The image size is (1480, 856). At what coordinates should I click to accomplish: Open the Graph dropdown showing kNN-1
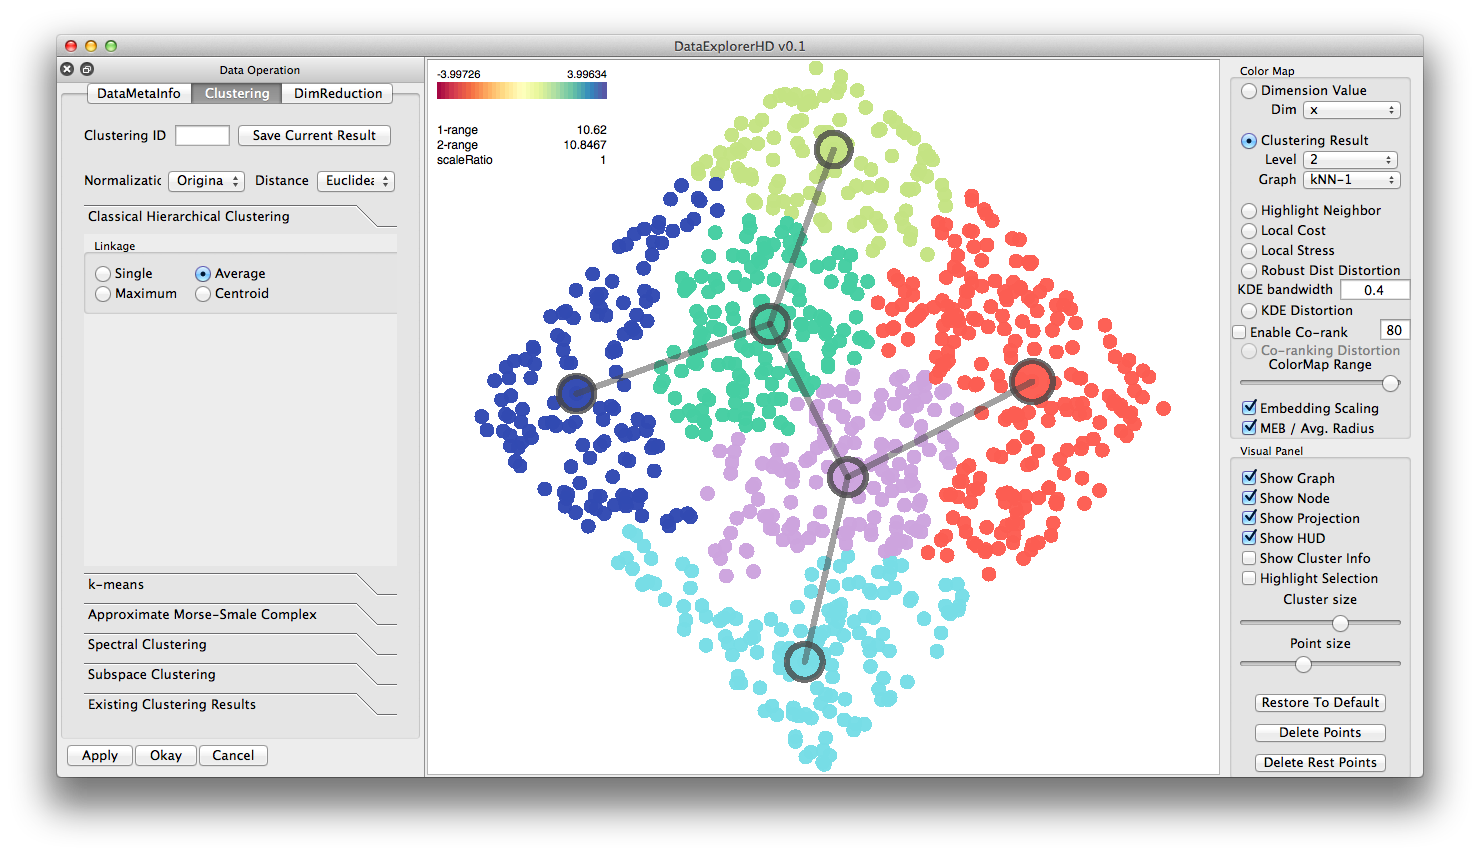[1352, 180]
